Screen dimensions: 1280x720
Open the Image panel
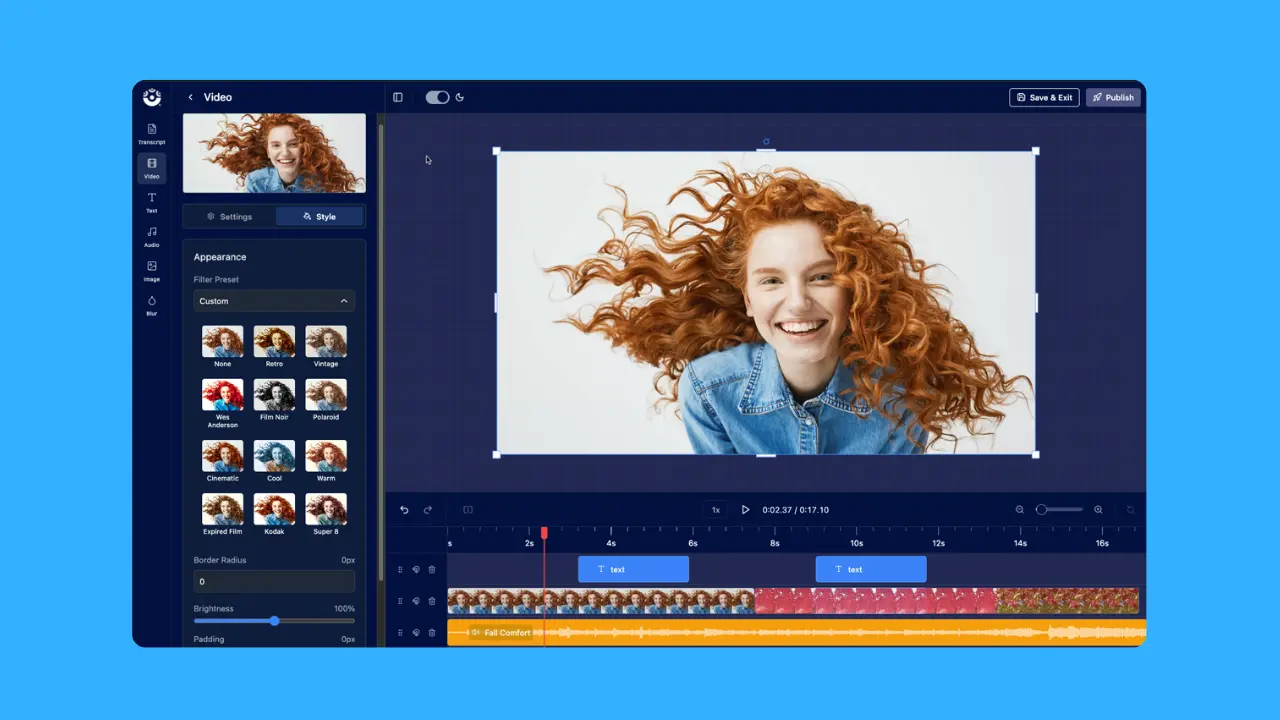pos(151,271)
